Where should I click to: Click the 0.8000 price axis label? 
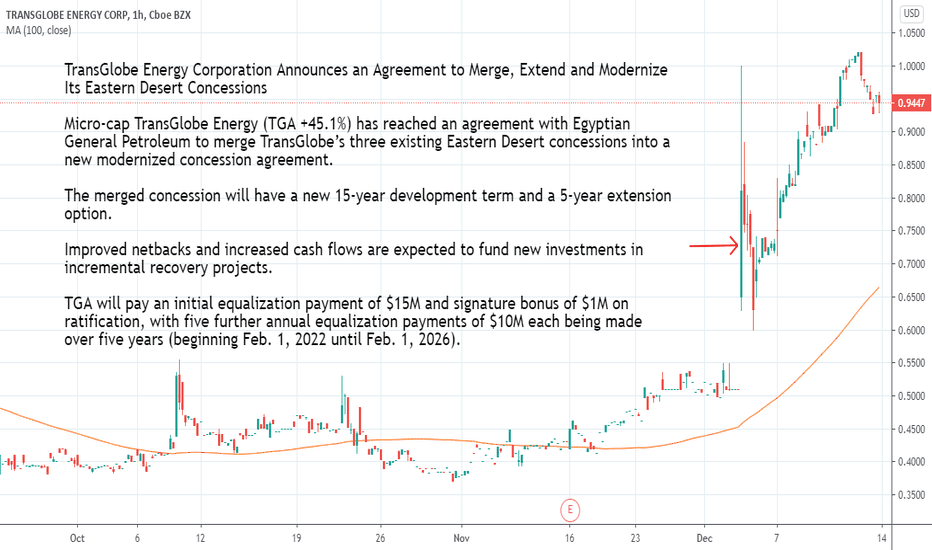(911, 198)
